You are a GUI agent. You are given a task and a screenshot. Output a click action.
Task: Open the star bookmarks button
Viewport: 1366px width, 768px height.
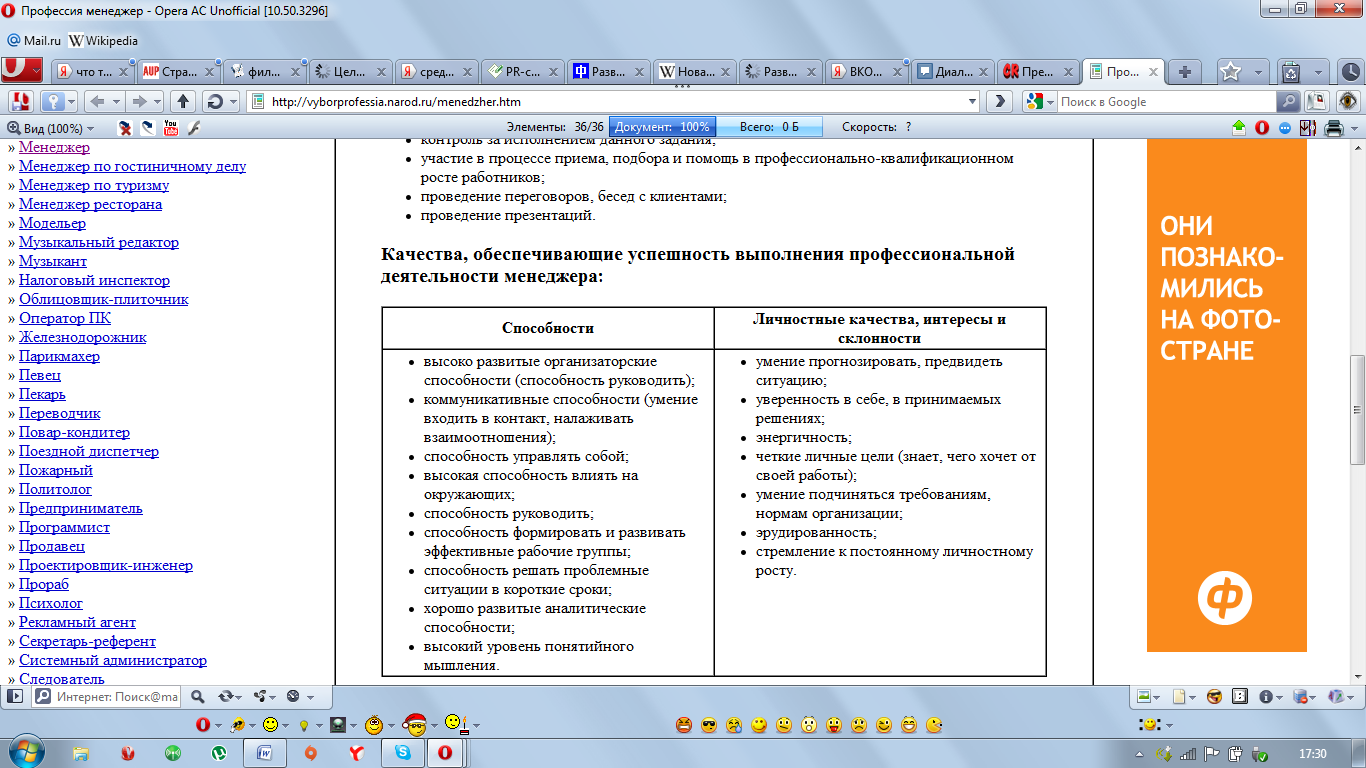coord(1231,71)
